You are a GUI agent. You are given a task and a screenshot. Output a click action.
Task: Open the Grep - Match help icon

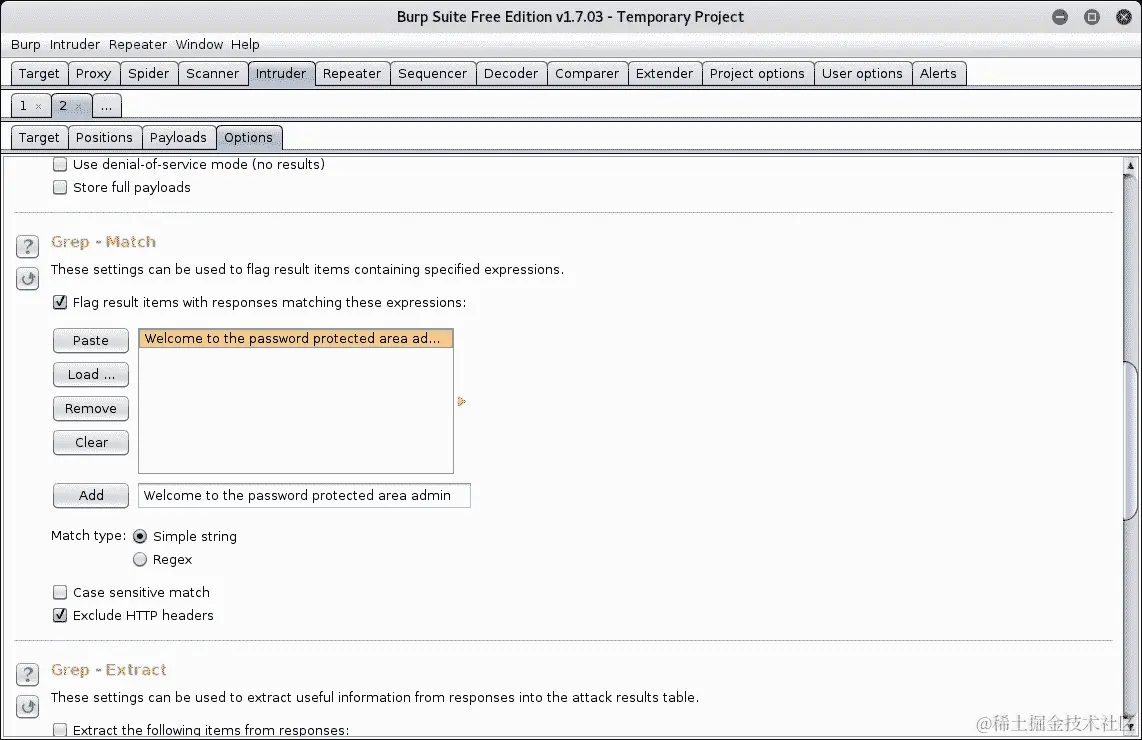pos(27,246)
